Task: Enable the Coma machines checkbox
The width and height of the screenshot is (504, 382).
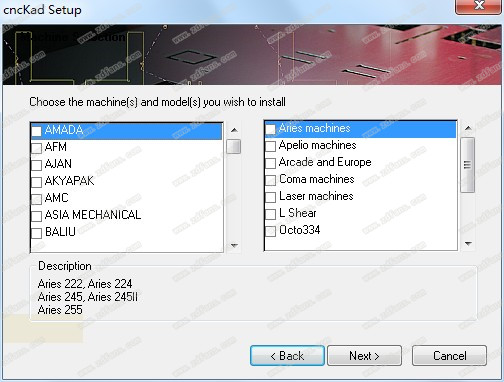Action: [x=271, y=180]
